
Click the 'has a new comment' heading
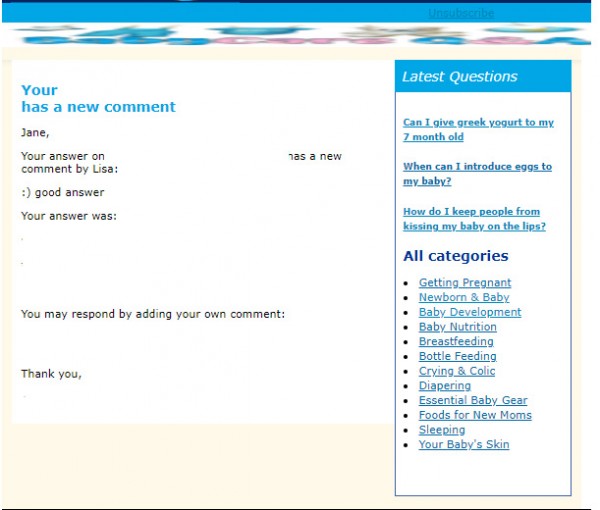pos(98,107)
